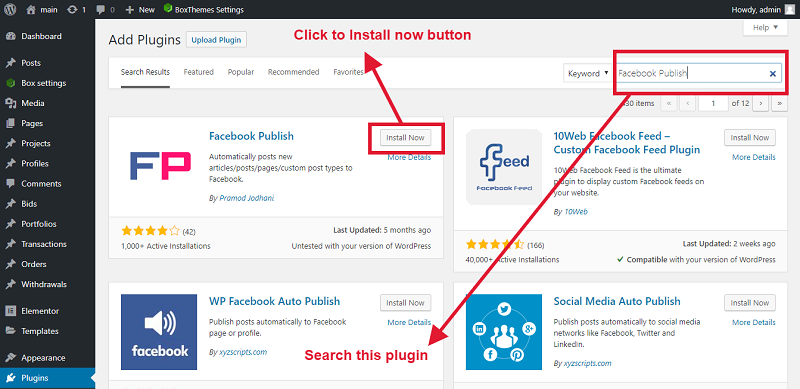Switch to the Popular tab
Viewport: 800px width, 389px height.
coord(241,72)
